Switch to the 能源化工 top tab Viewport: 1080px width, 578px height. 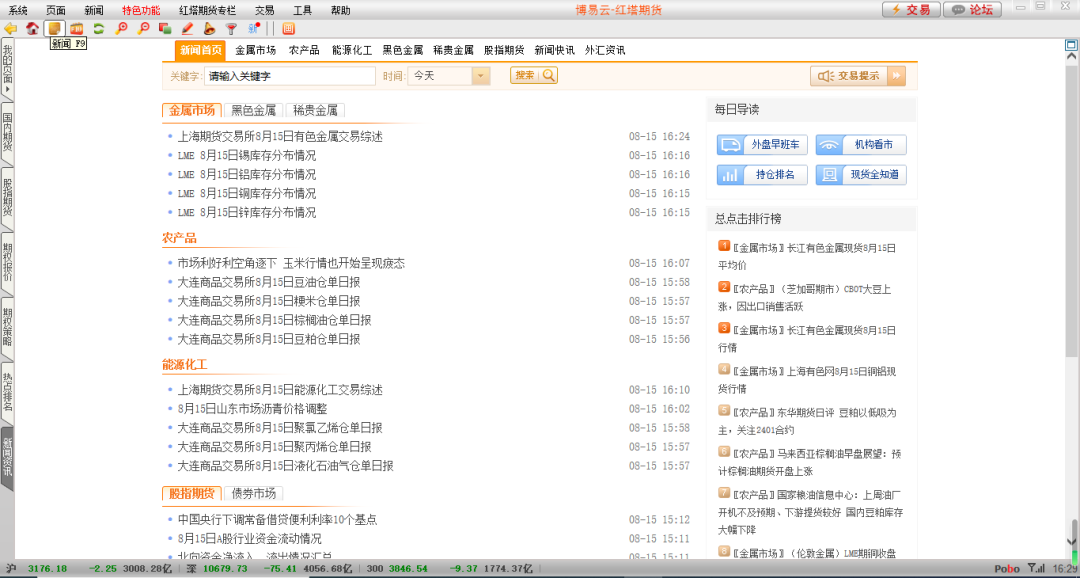[352, 50]
